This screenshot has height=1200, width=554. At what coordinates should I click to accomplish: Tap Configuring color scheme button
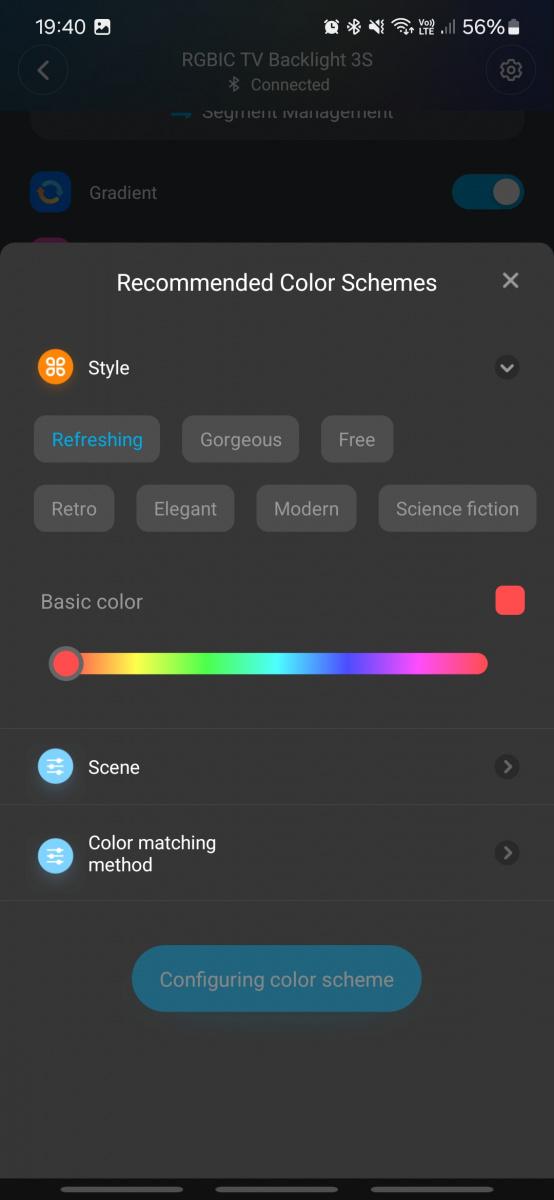277,979
